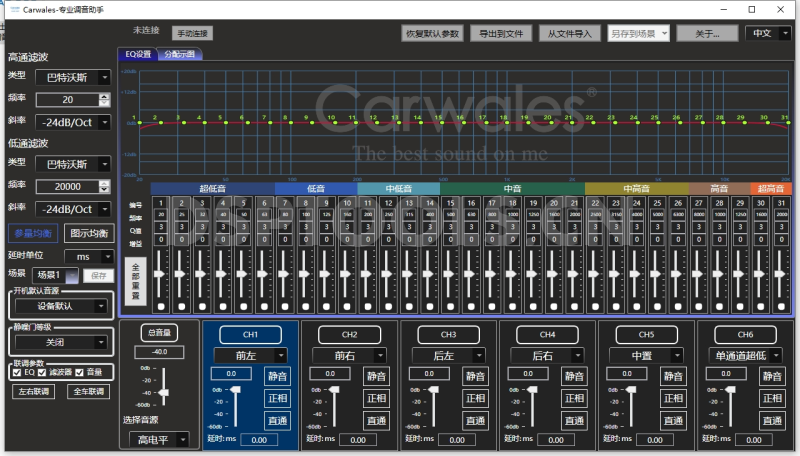
Task: Select the EQ设置 tab
Action: click(136, 54)
